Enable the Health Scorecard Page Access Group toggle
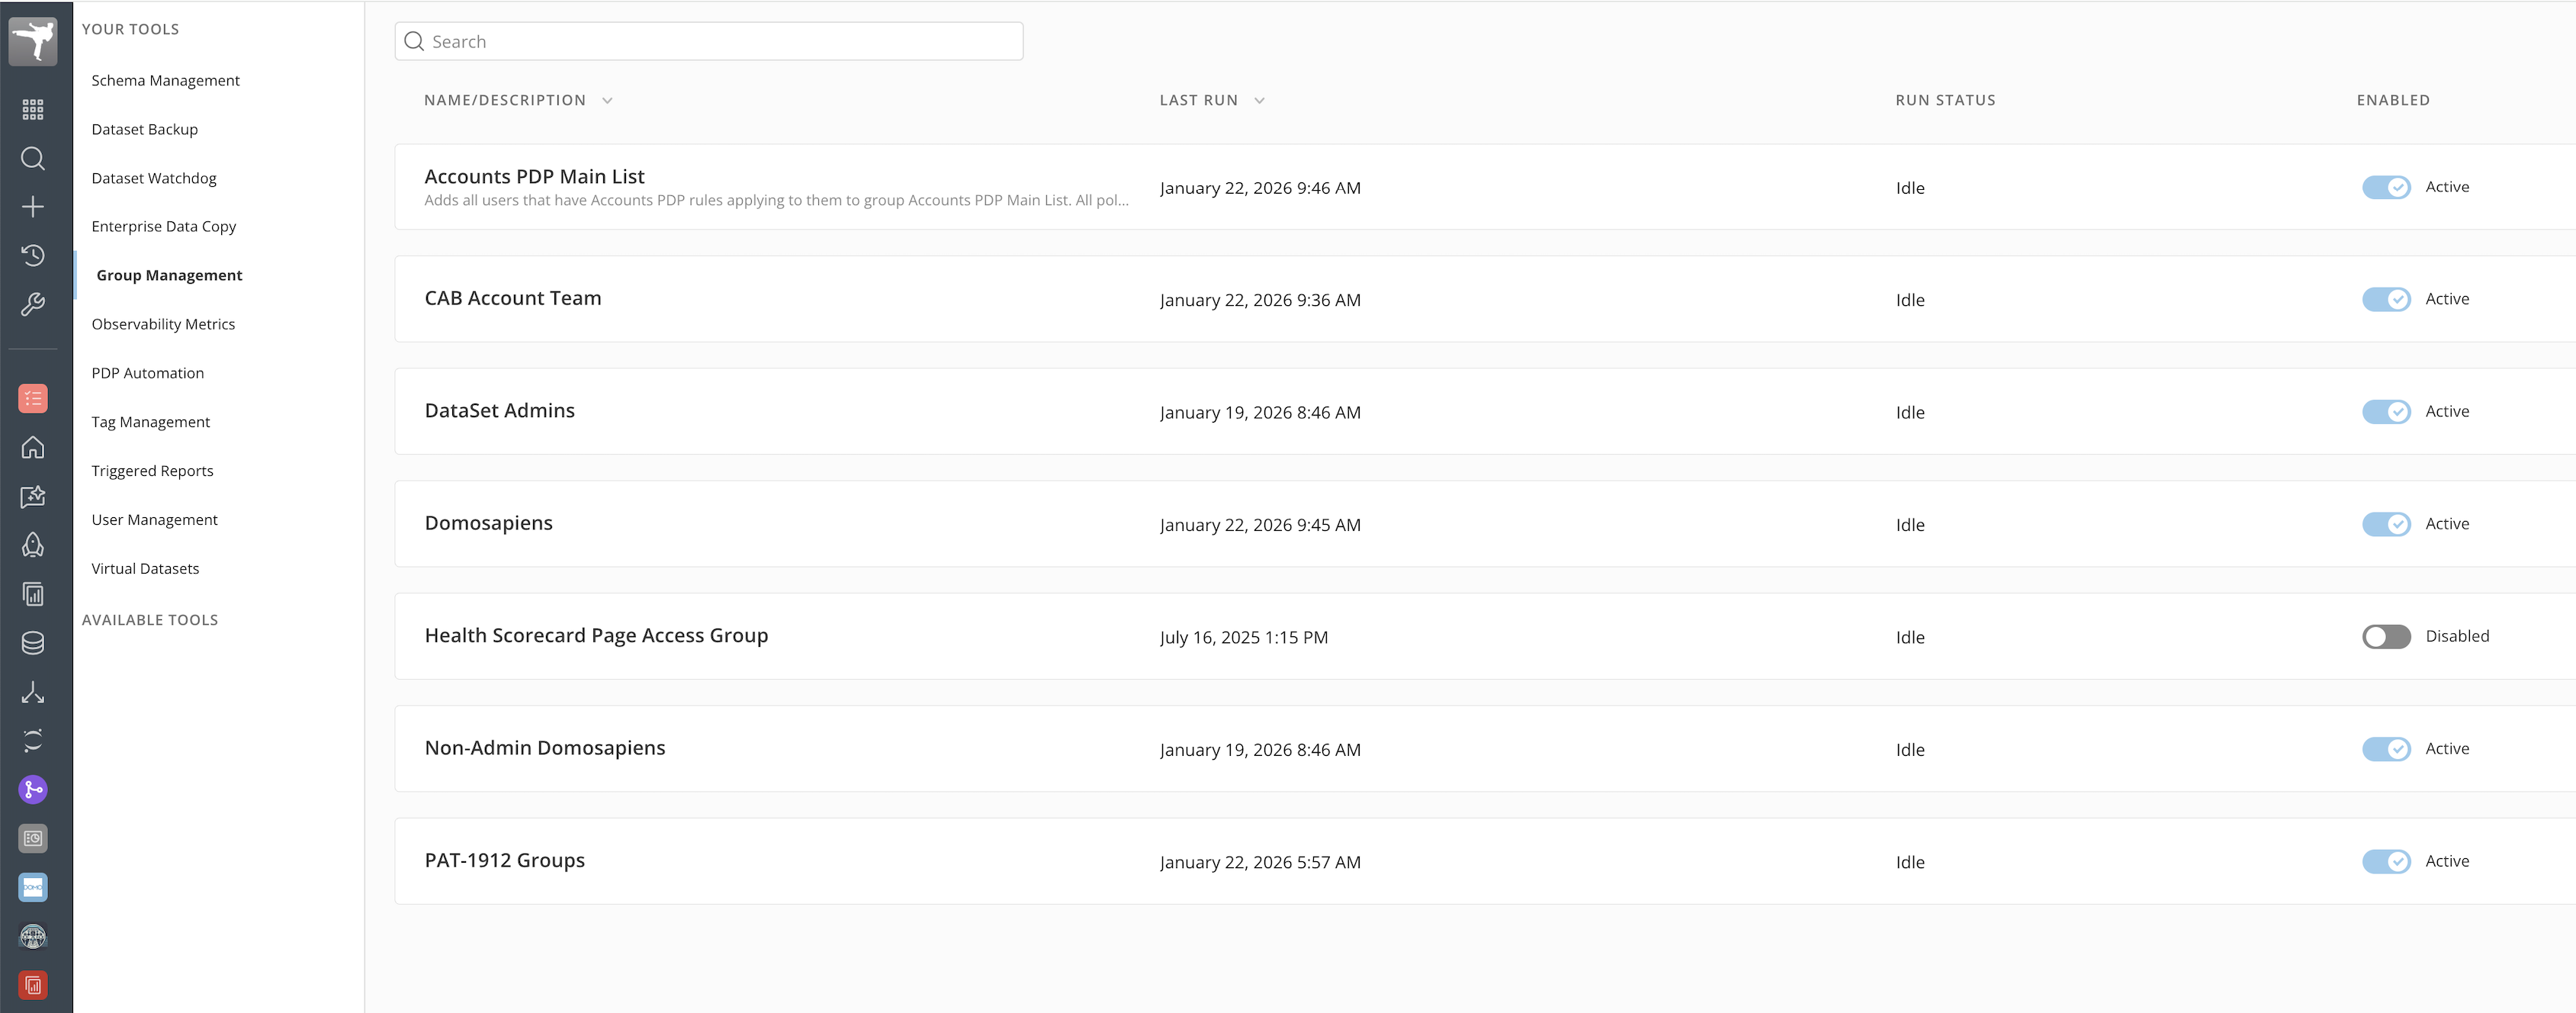 coord(2385,637)
